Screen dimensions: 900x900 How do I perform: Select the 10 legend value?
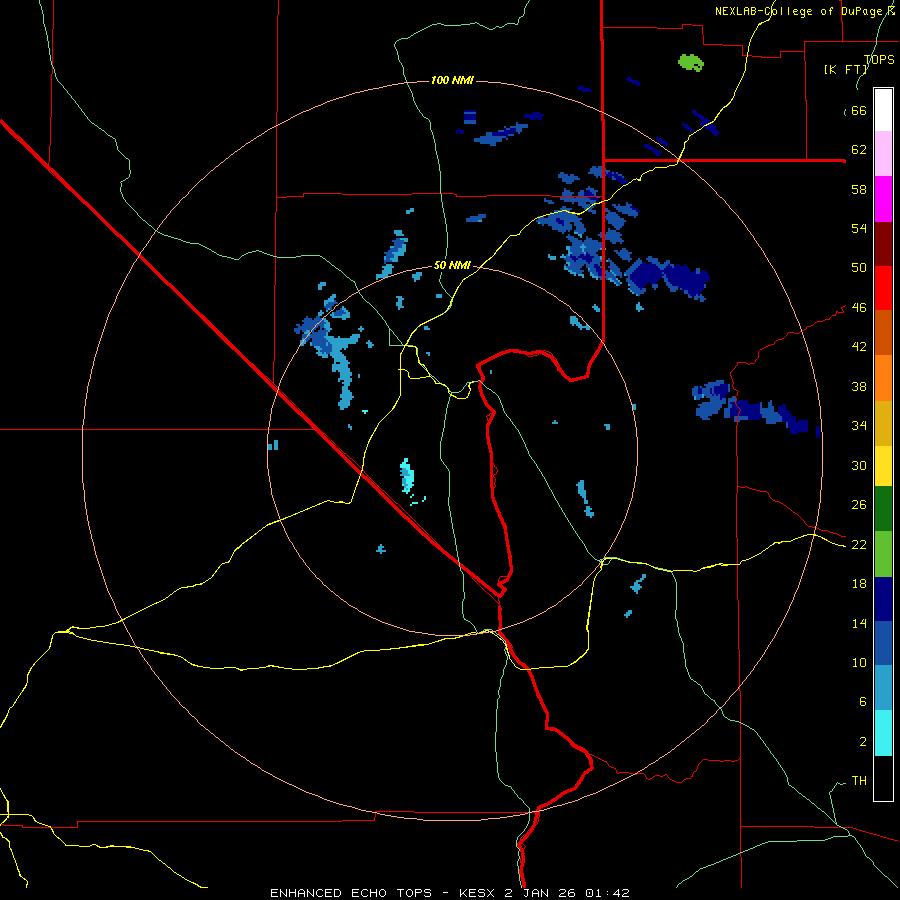[x=859, y=662]
